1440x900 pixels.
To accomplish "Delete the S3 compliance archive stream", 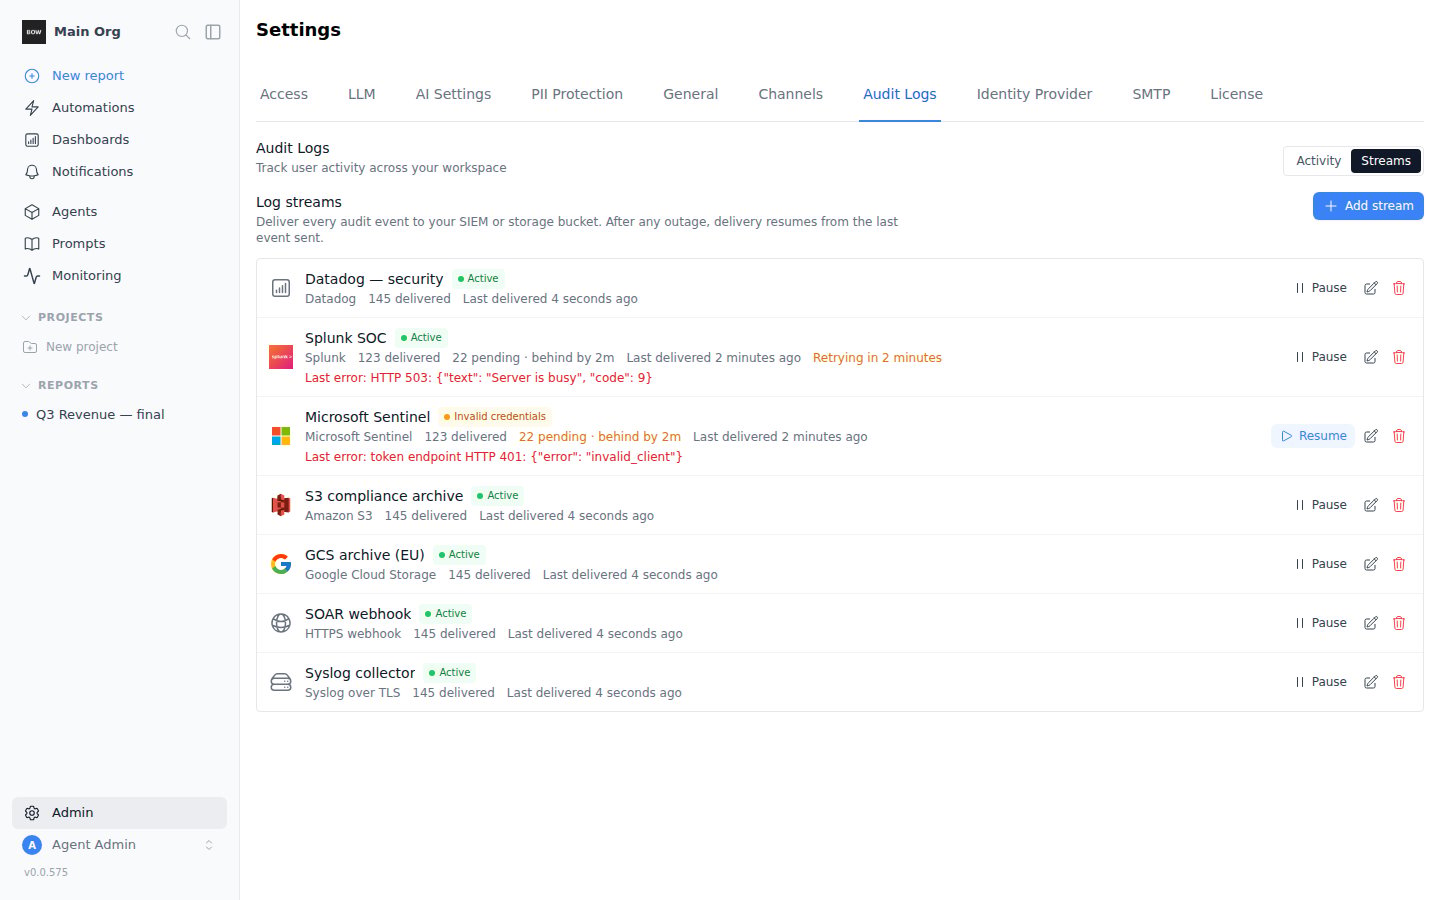I will 1399,505.
